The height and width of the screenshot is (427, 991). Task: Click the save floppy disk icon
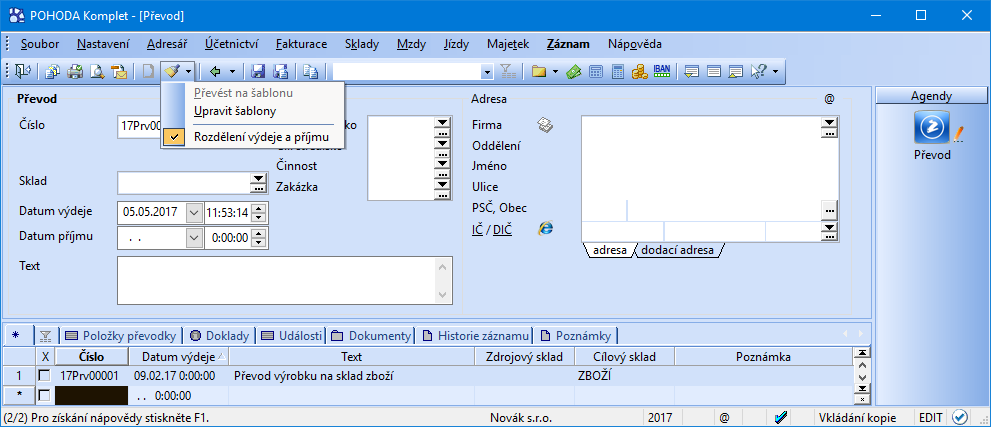click(258, 71)
